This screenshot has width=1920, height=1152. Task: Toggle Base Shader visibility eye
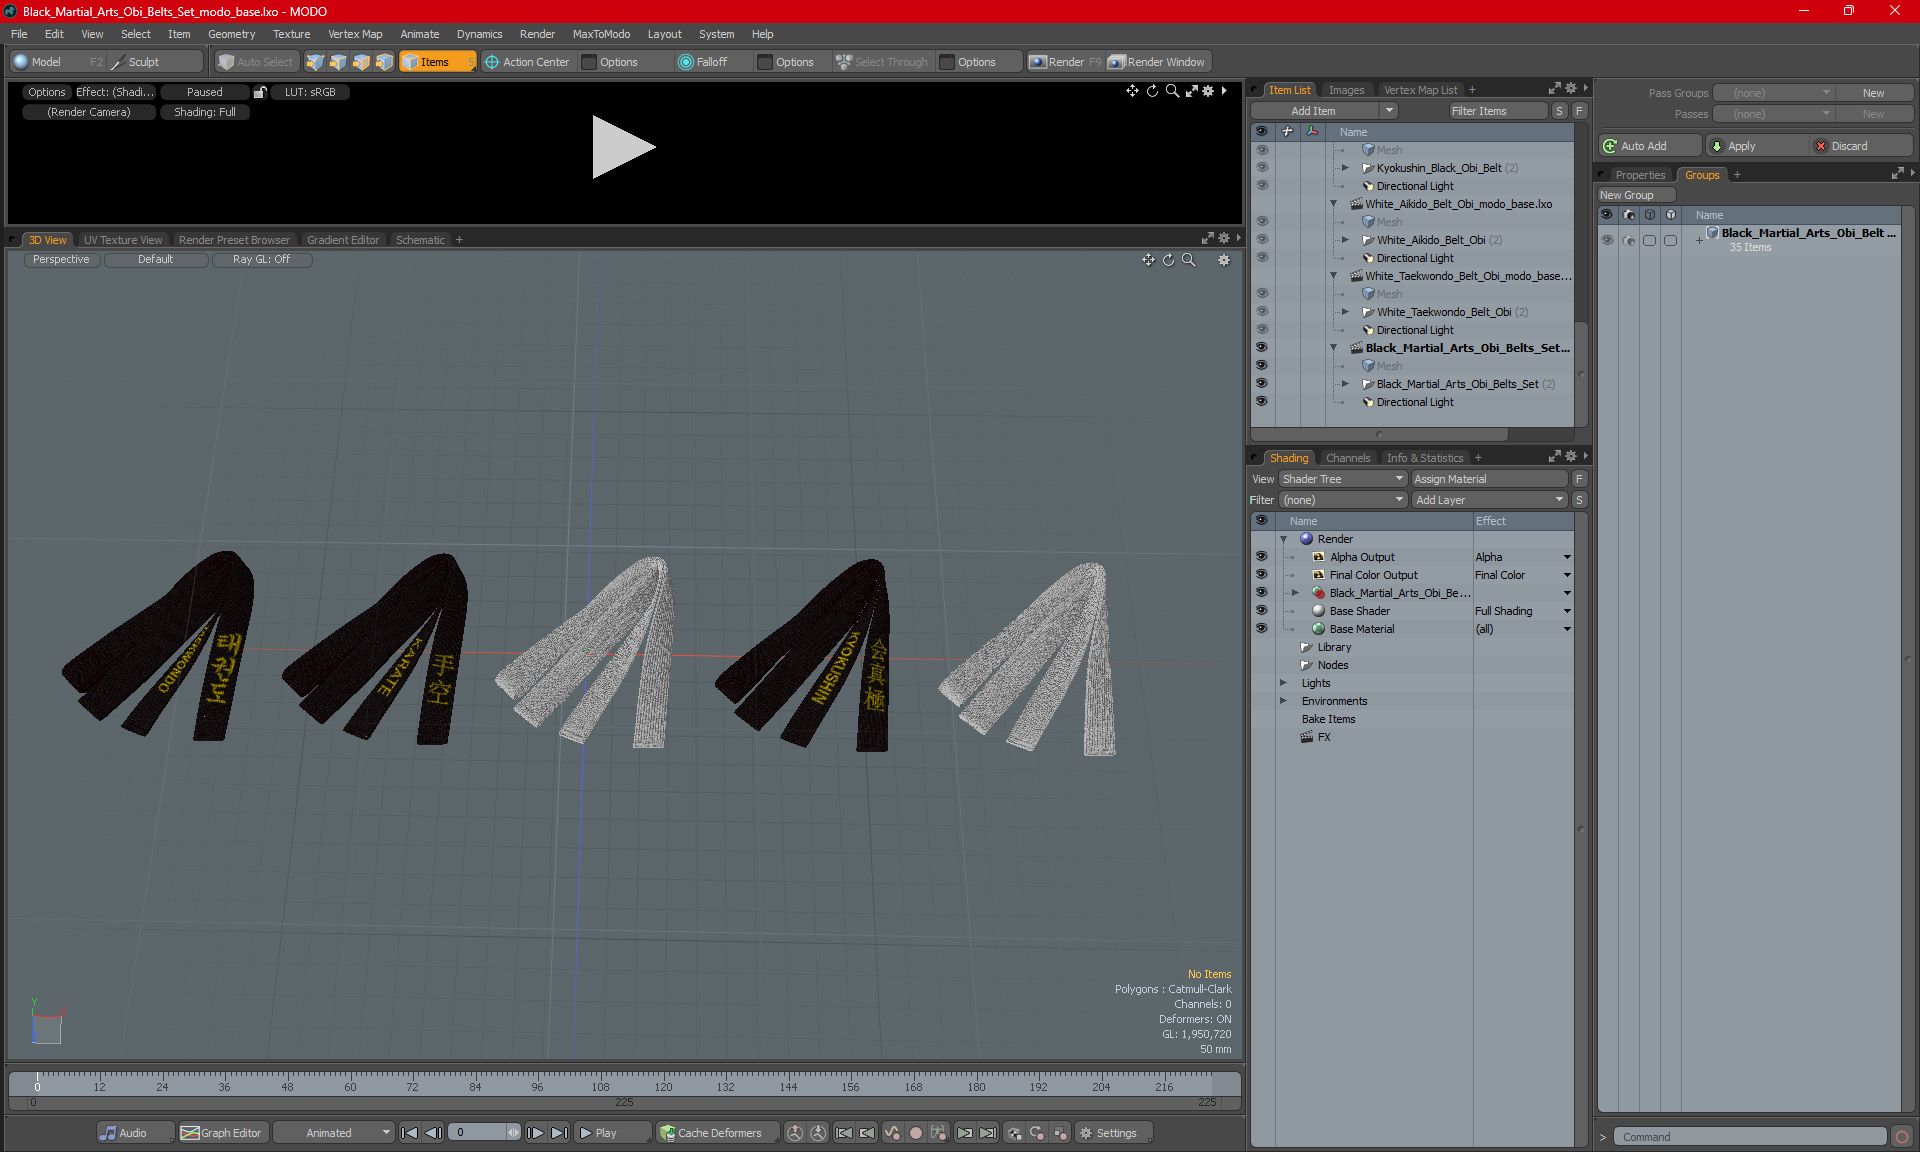tap(1262, 611)
